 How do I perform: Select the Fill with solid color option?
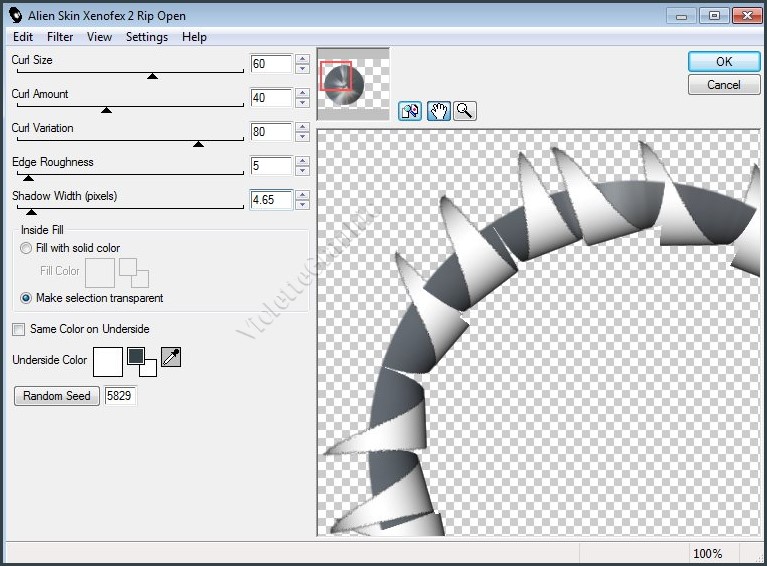(x=26, y=248)
